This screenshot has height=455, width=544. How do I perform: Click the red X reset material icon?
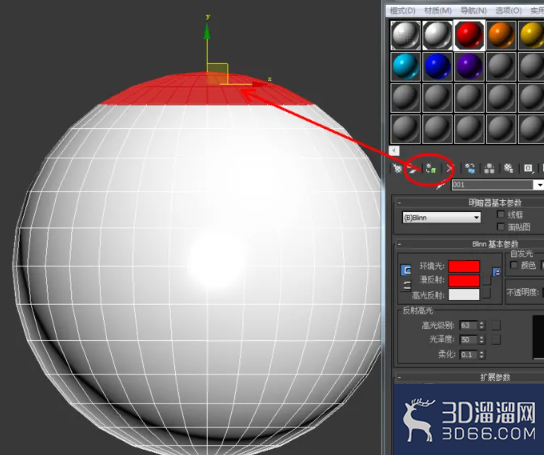tap(450, 169)
